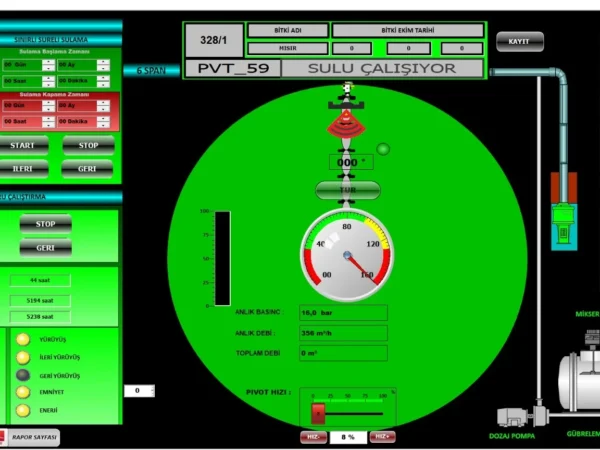The height and width of the screenshot is (450, 600).
Task: Click the black vertical level bar graph
Action: [x=222, y=258]
